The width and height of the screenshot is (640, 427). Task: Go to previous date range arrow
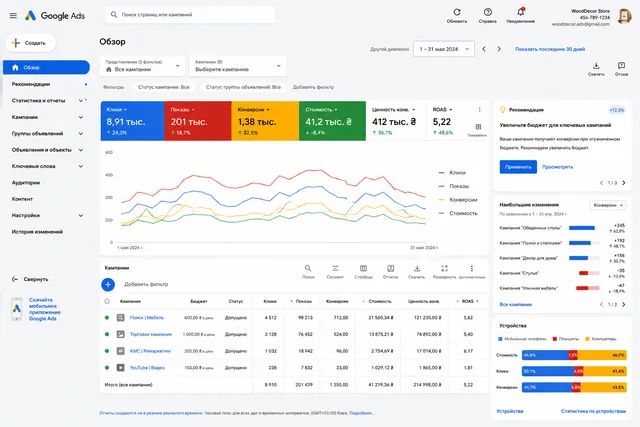click(x=484, y=49)
